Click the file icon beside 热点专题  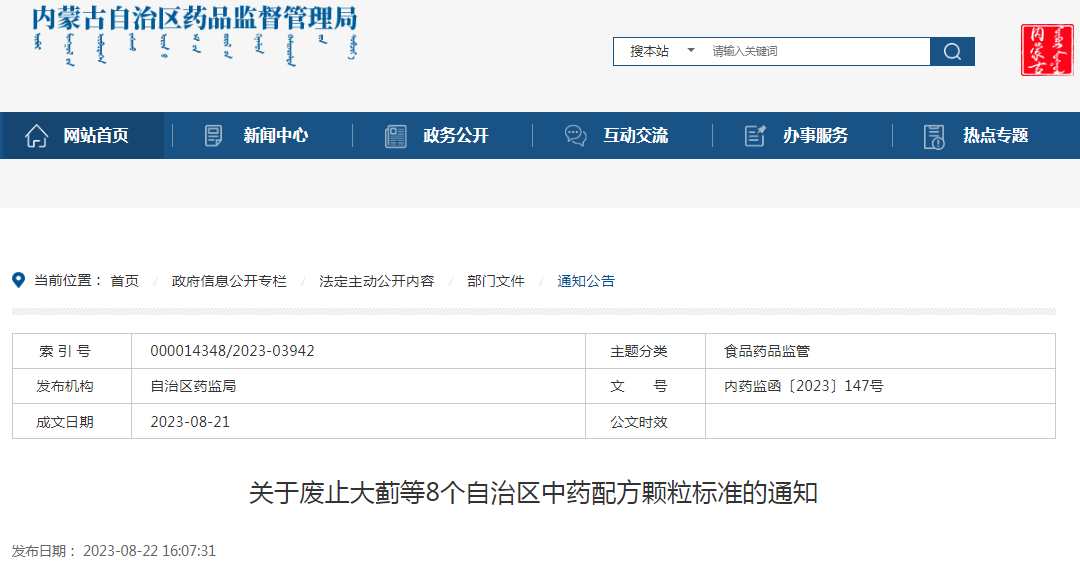click(934, 136)
